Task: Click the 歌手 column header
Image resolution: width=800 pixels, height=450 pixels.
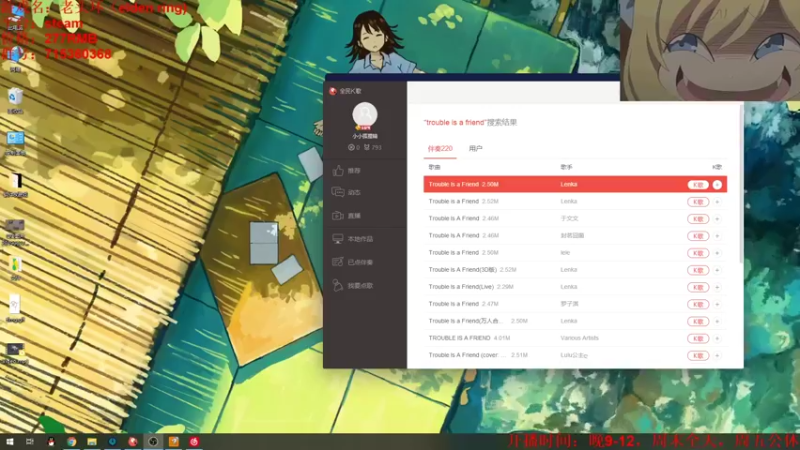Action: coord(566,167)
